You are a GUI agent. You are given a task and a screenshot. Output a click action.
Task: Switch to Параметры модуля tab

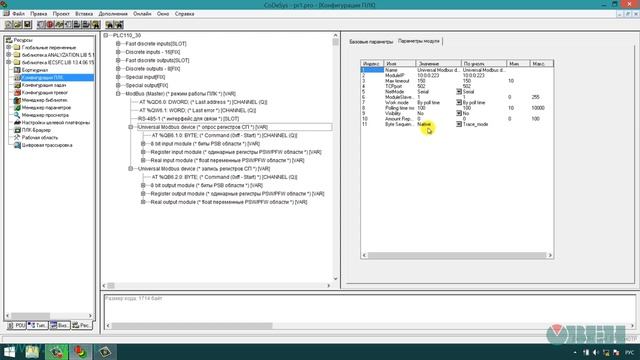point(419,41)
